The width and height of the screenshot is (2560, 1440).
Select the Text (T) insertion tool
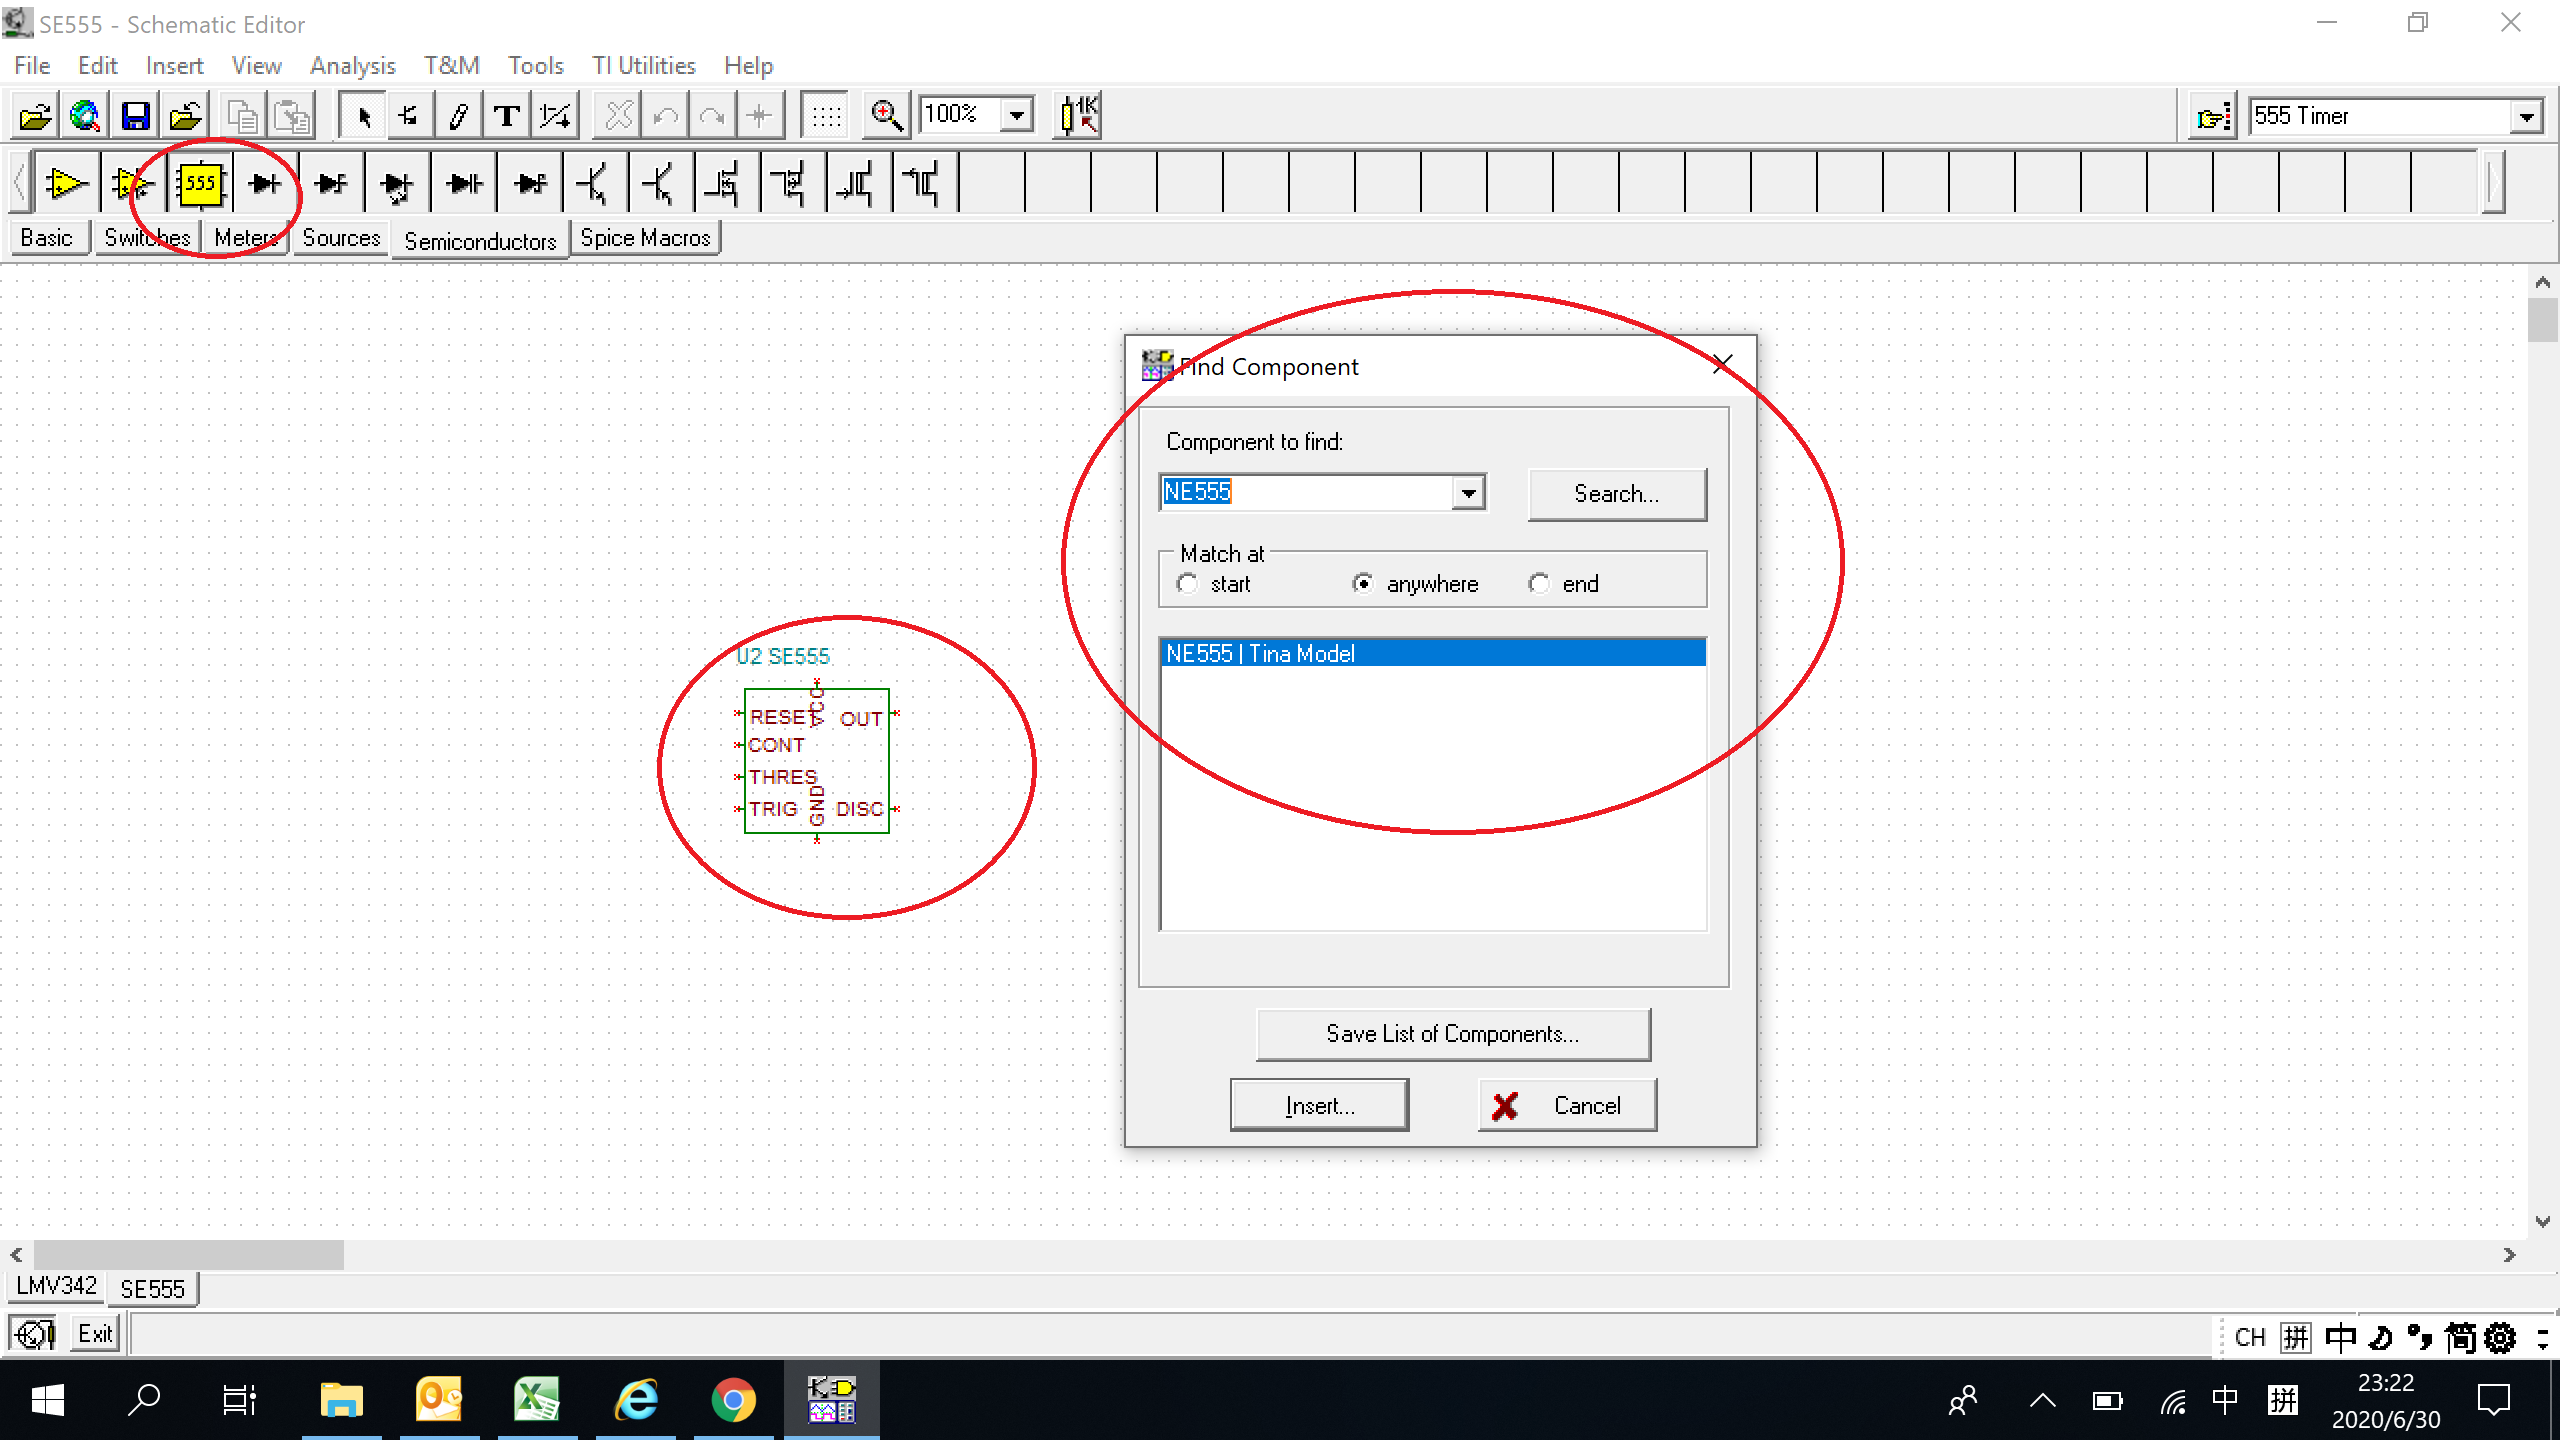coord(507,116)
